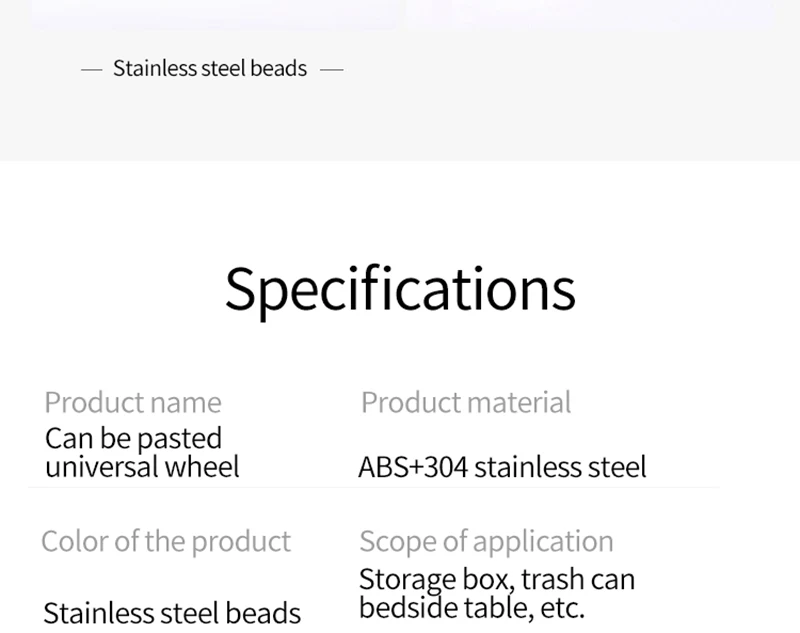800x633 pixels.
Task: Click the top-left product image strip
Action: coord(215,13)
